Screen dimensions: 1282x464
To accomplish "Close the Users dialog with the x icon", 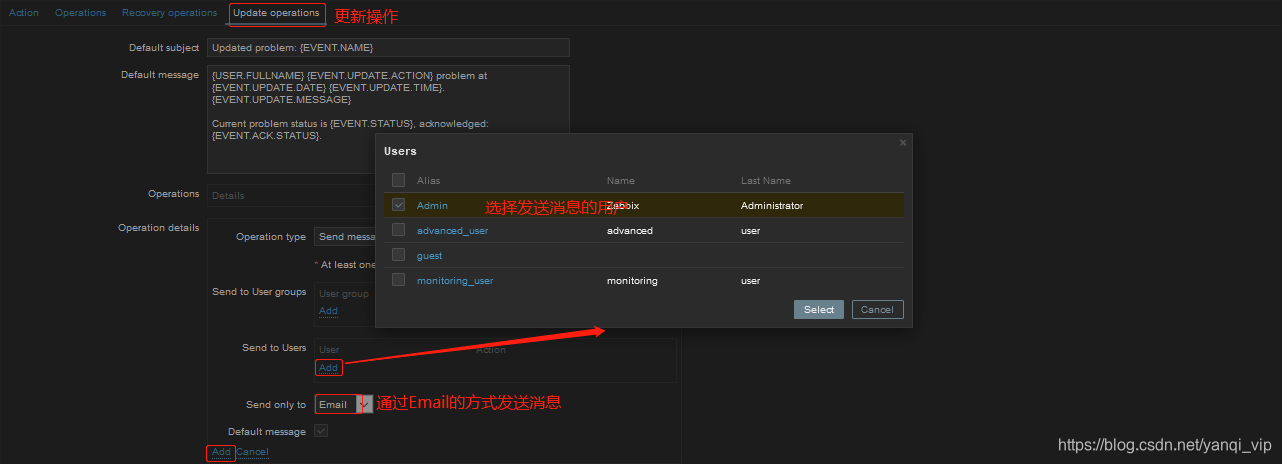I will [x=903, y=142].
